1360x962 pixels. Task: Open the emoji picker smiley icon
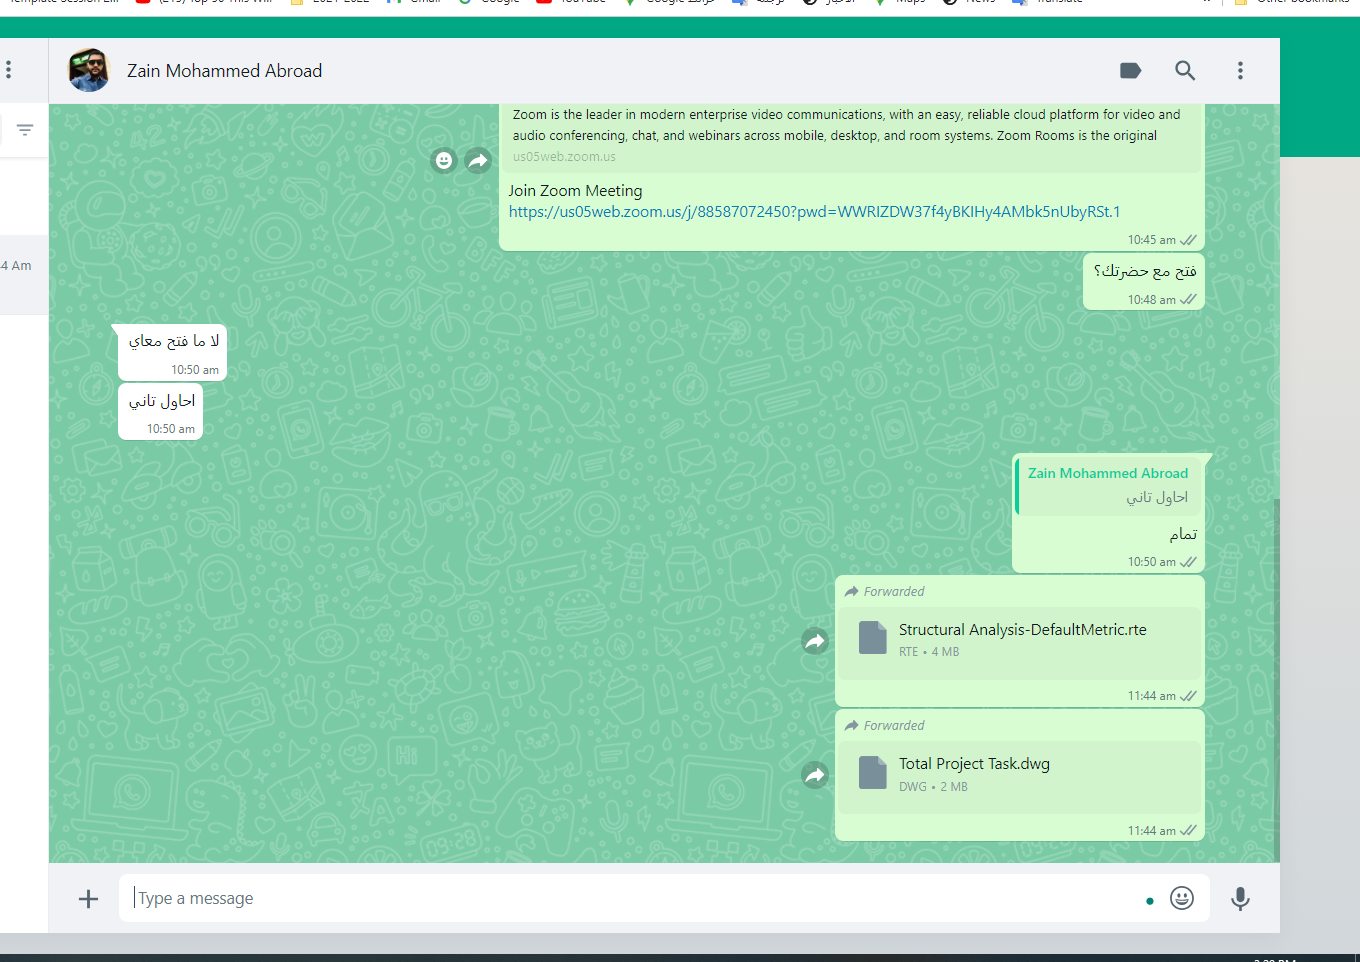click(1182, 898)
